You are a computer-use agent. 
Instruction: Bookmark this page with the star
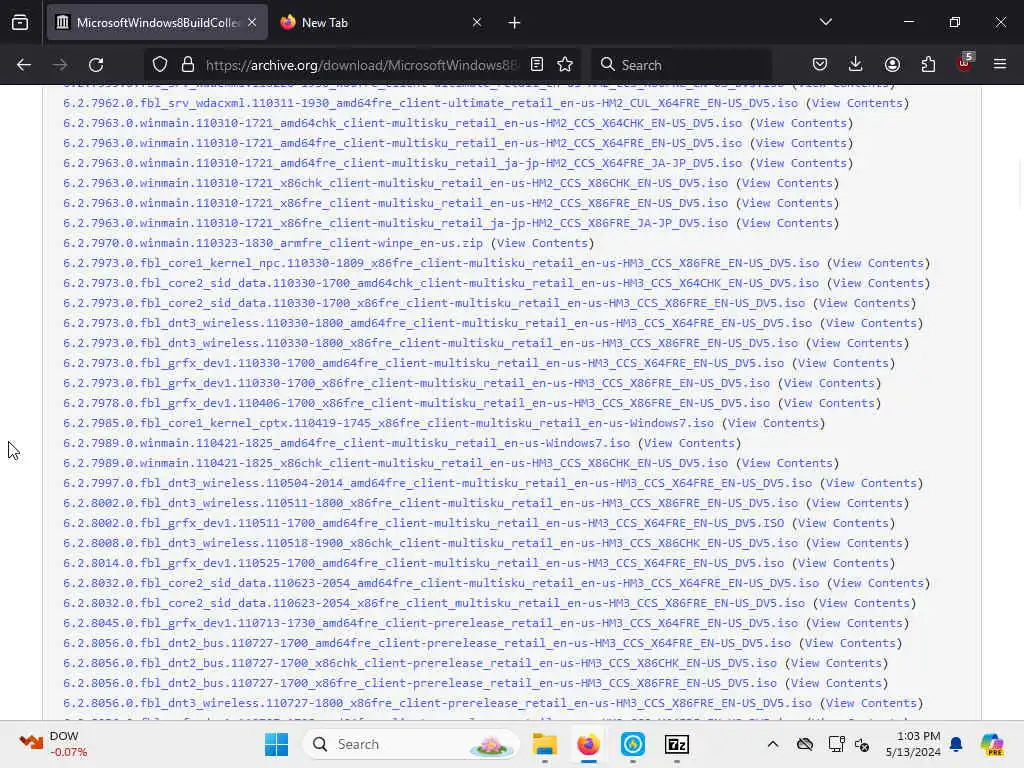565,65
